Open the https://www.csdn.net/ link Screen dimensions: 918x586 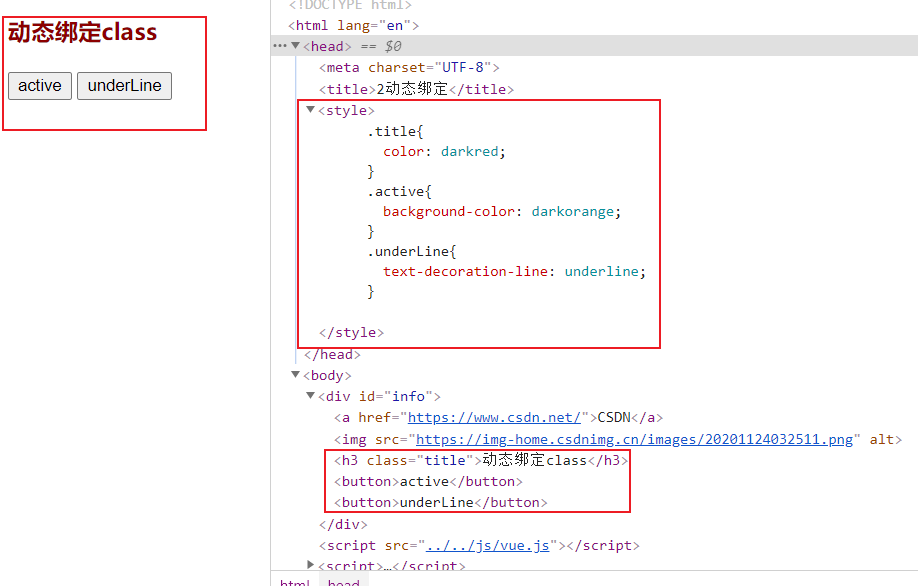[494, 417]
